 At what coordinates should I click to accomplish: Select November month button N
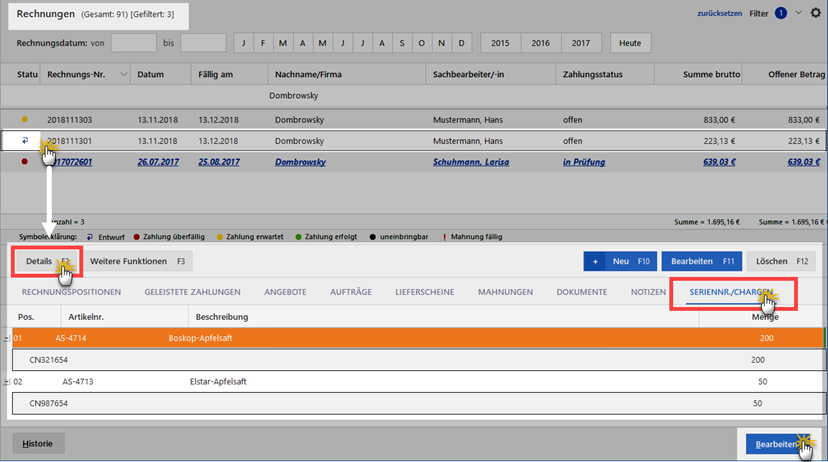(441, 43)
